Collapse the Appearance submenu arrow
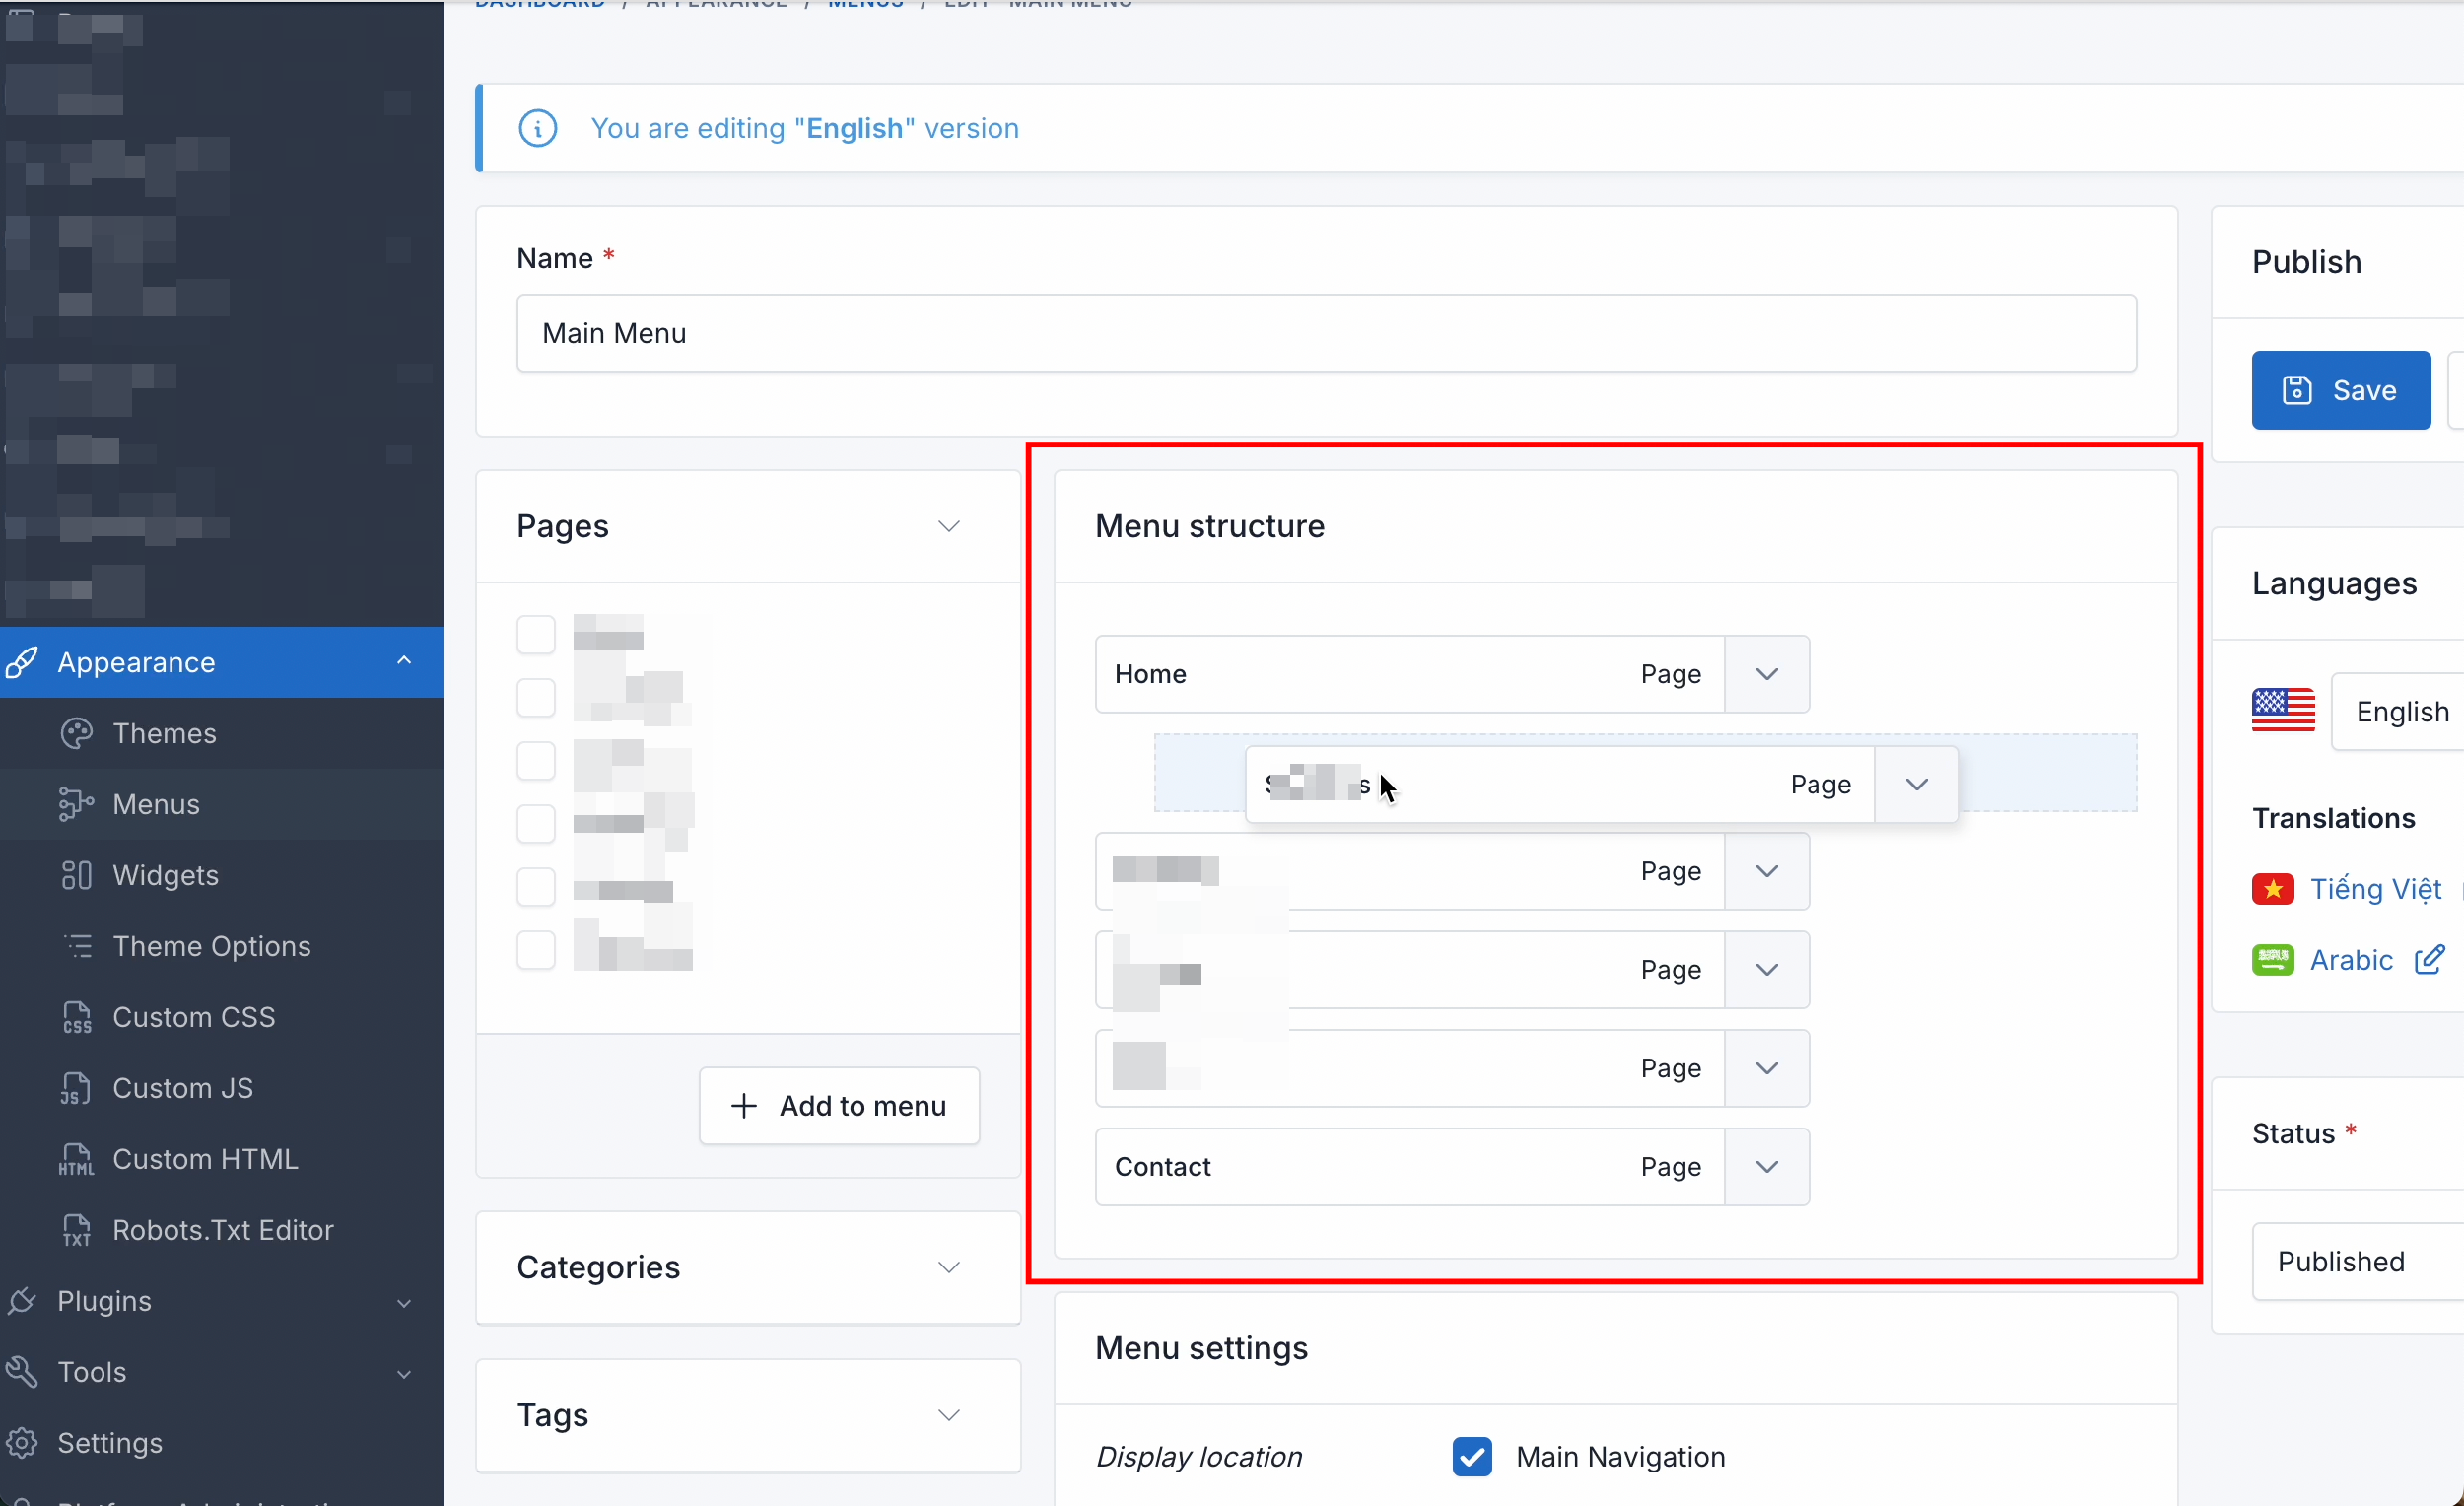 point(404,660)
